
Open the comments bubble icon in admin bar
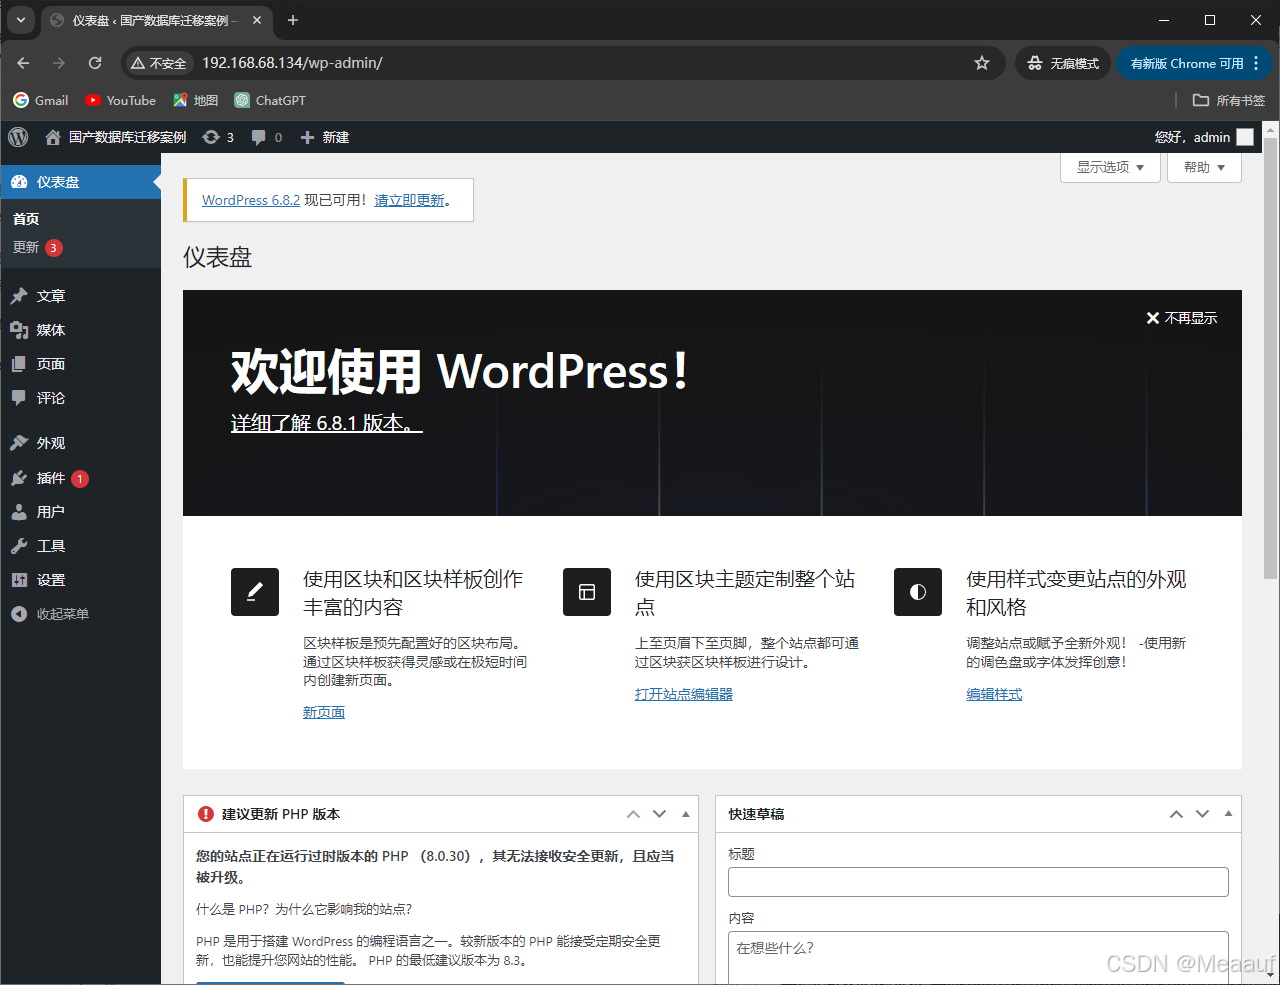pos(266,137)
